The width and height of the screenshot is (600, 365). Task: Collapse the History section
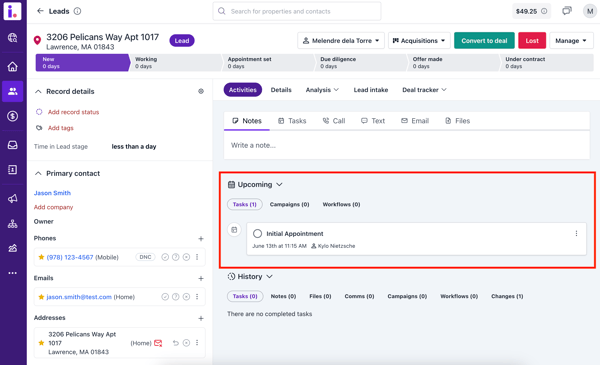[x=269, y=276]
